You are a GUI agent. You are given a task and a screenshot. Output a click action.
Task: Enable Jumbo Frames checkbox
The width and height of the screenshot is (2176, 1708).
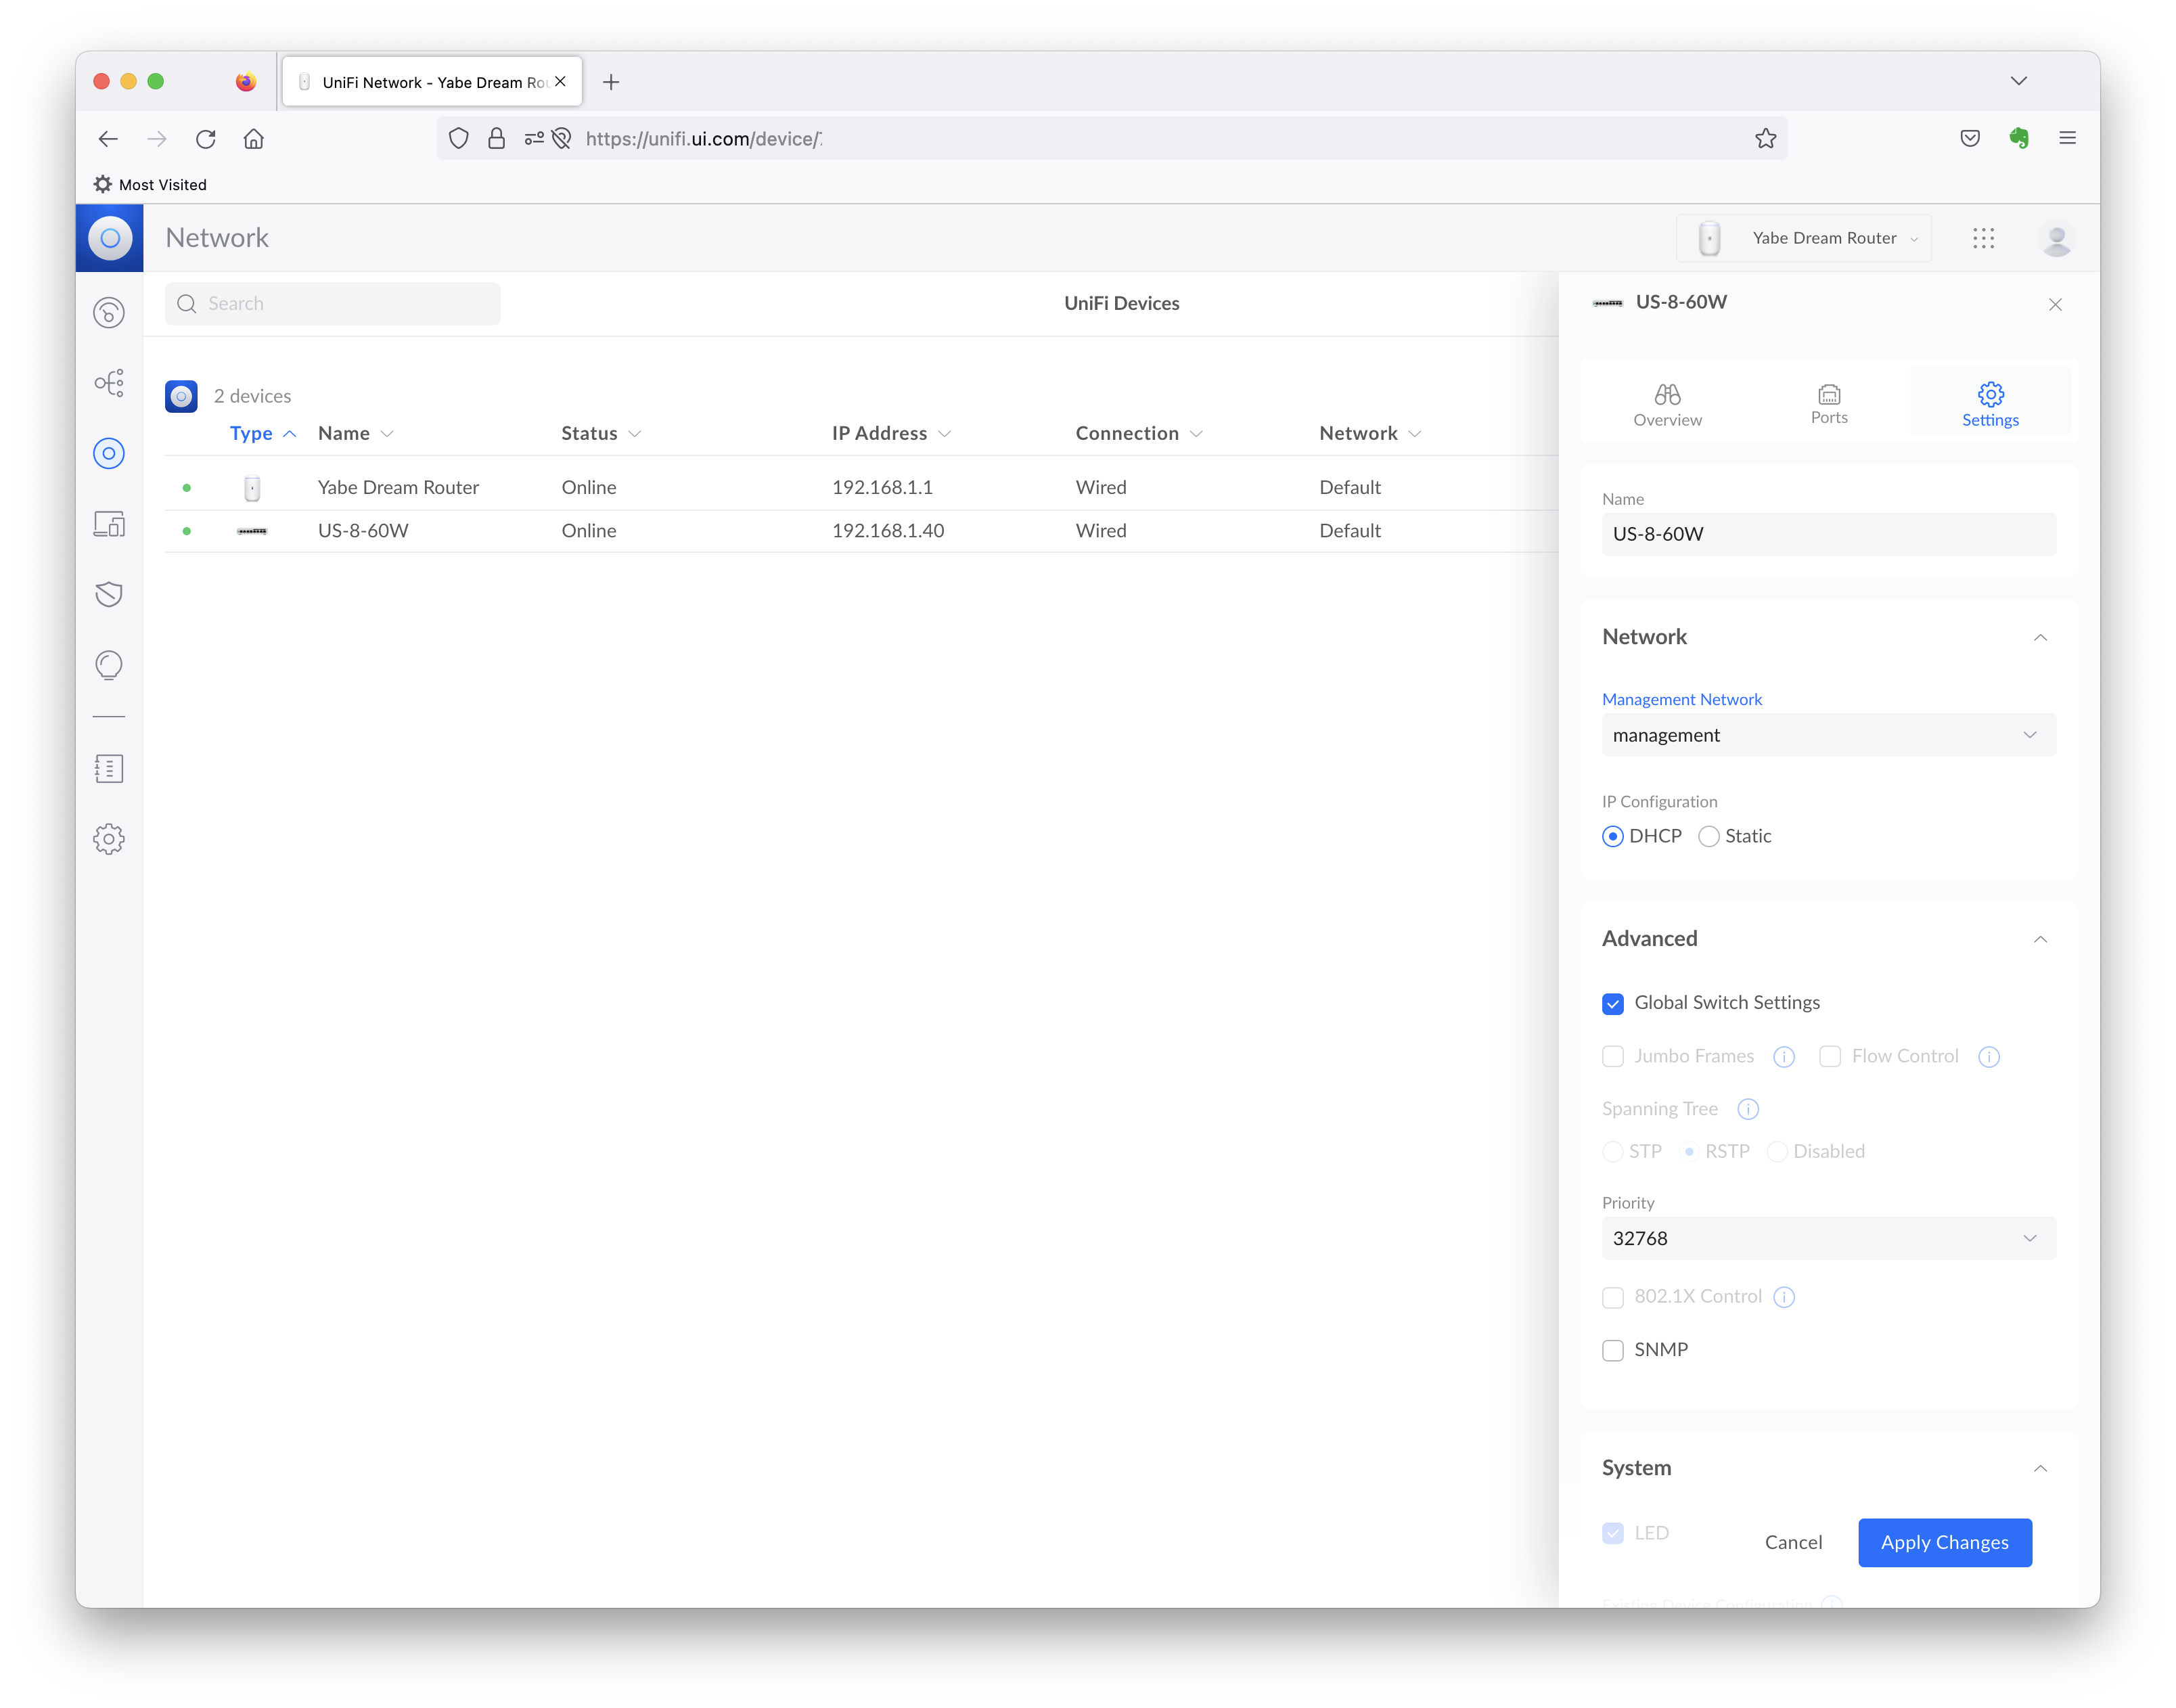[1612, 1056]
